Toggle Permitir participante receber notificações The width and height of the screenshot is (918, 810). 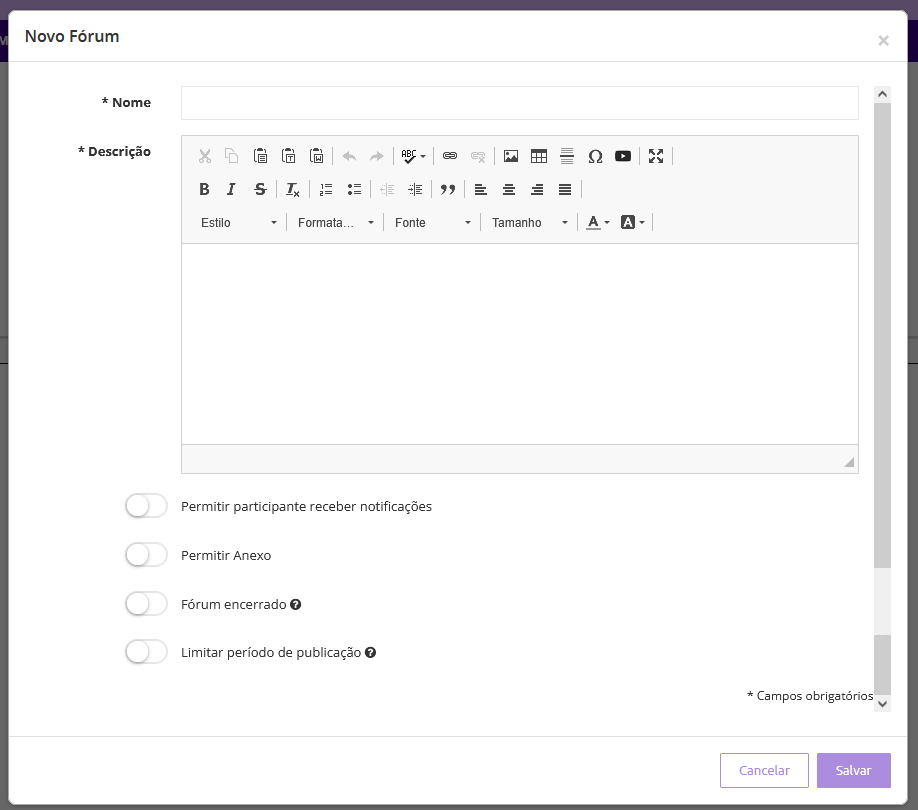[146, 506]
